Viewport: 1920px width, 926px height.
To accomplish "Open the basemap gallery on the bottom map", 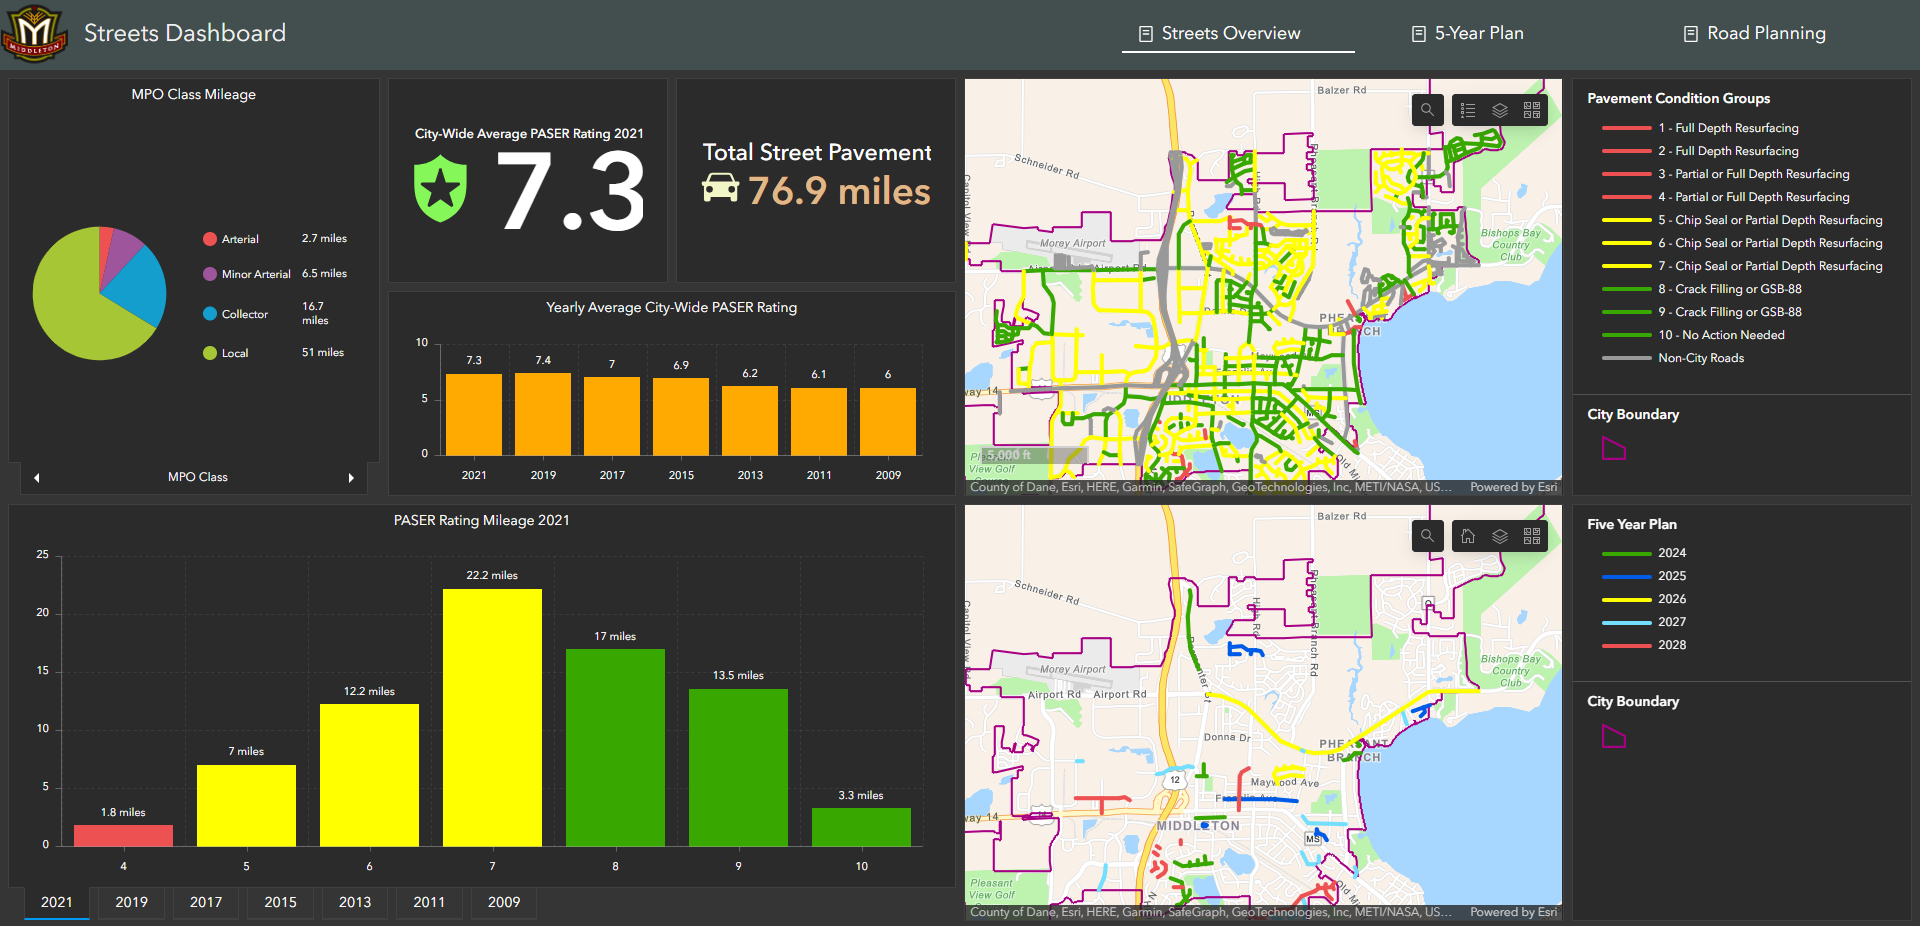I will pyautogui.click(x=1531, y=536).
